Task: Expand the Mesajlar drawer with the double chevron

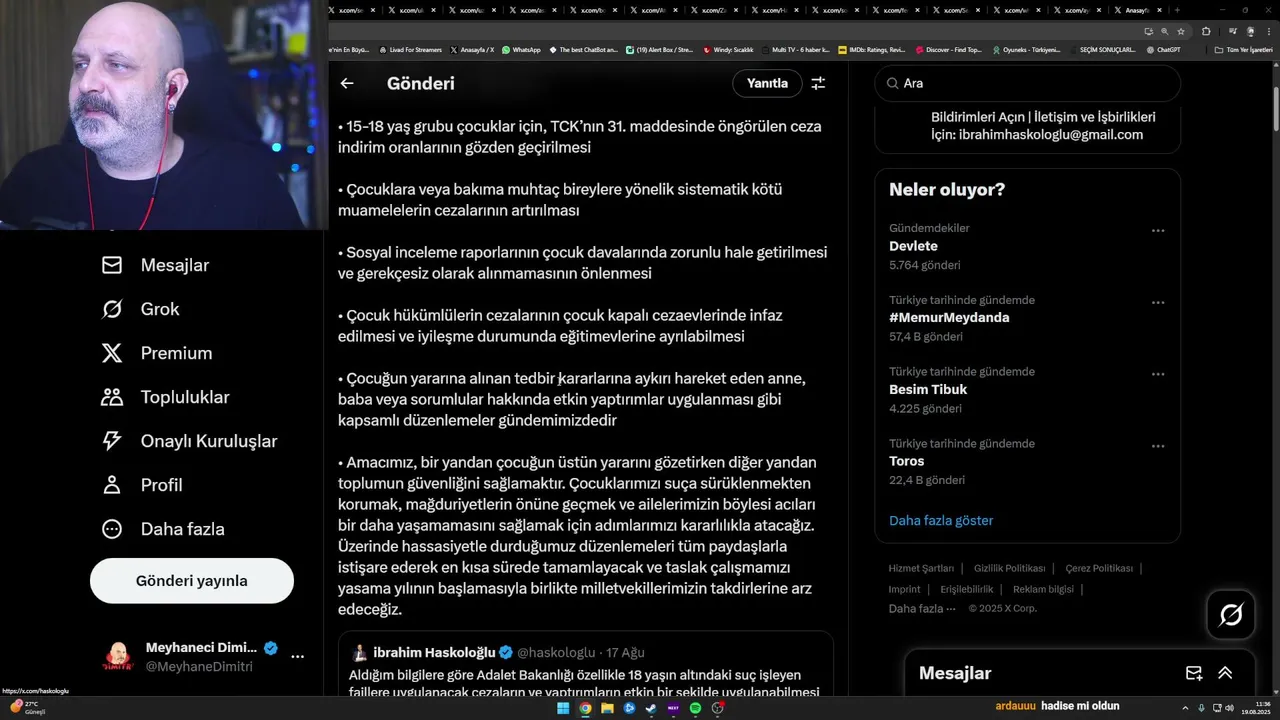Action: point(1225,673)
